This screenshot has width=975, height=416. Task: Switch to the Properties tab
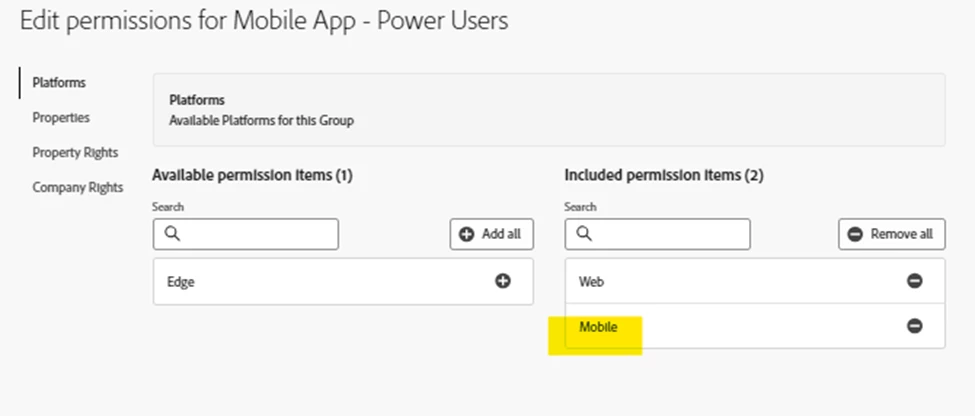(x=61, y=118)
